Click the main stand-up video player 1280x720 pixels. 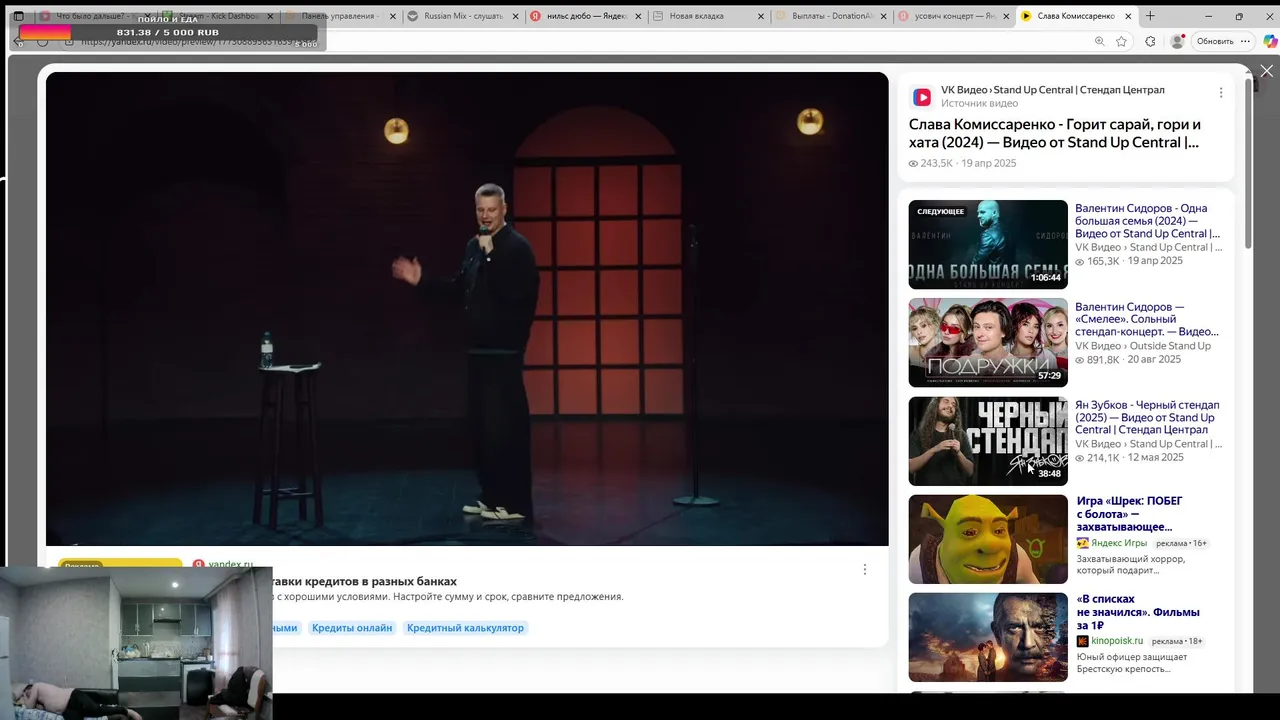(467, 308)
